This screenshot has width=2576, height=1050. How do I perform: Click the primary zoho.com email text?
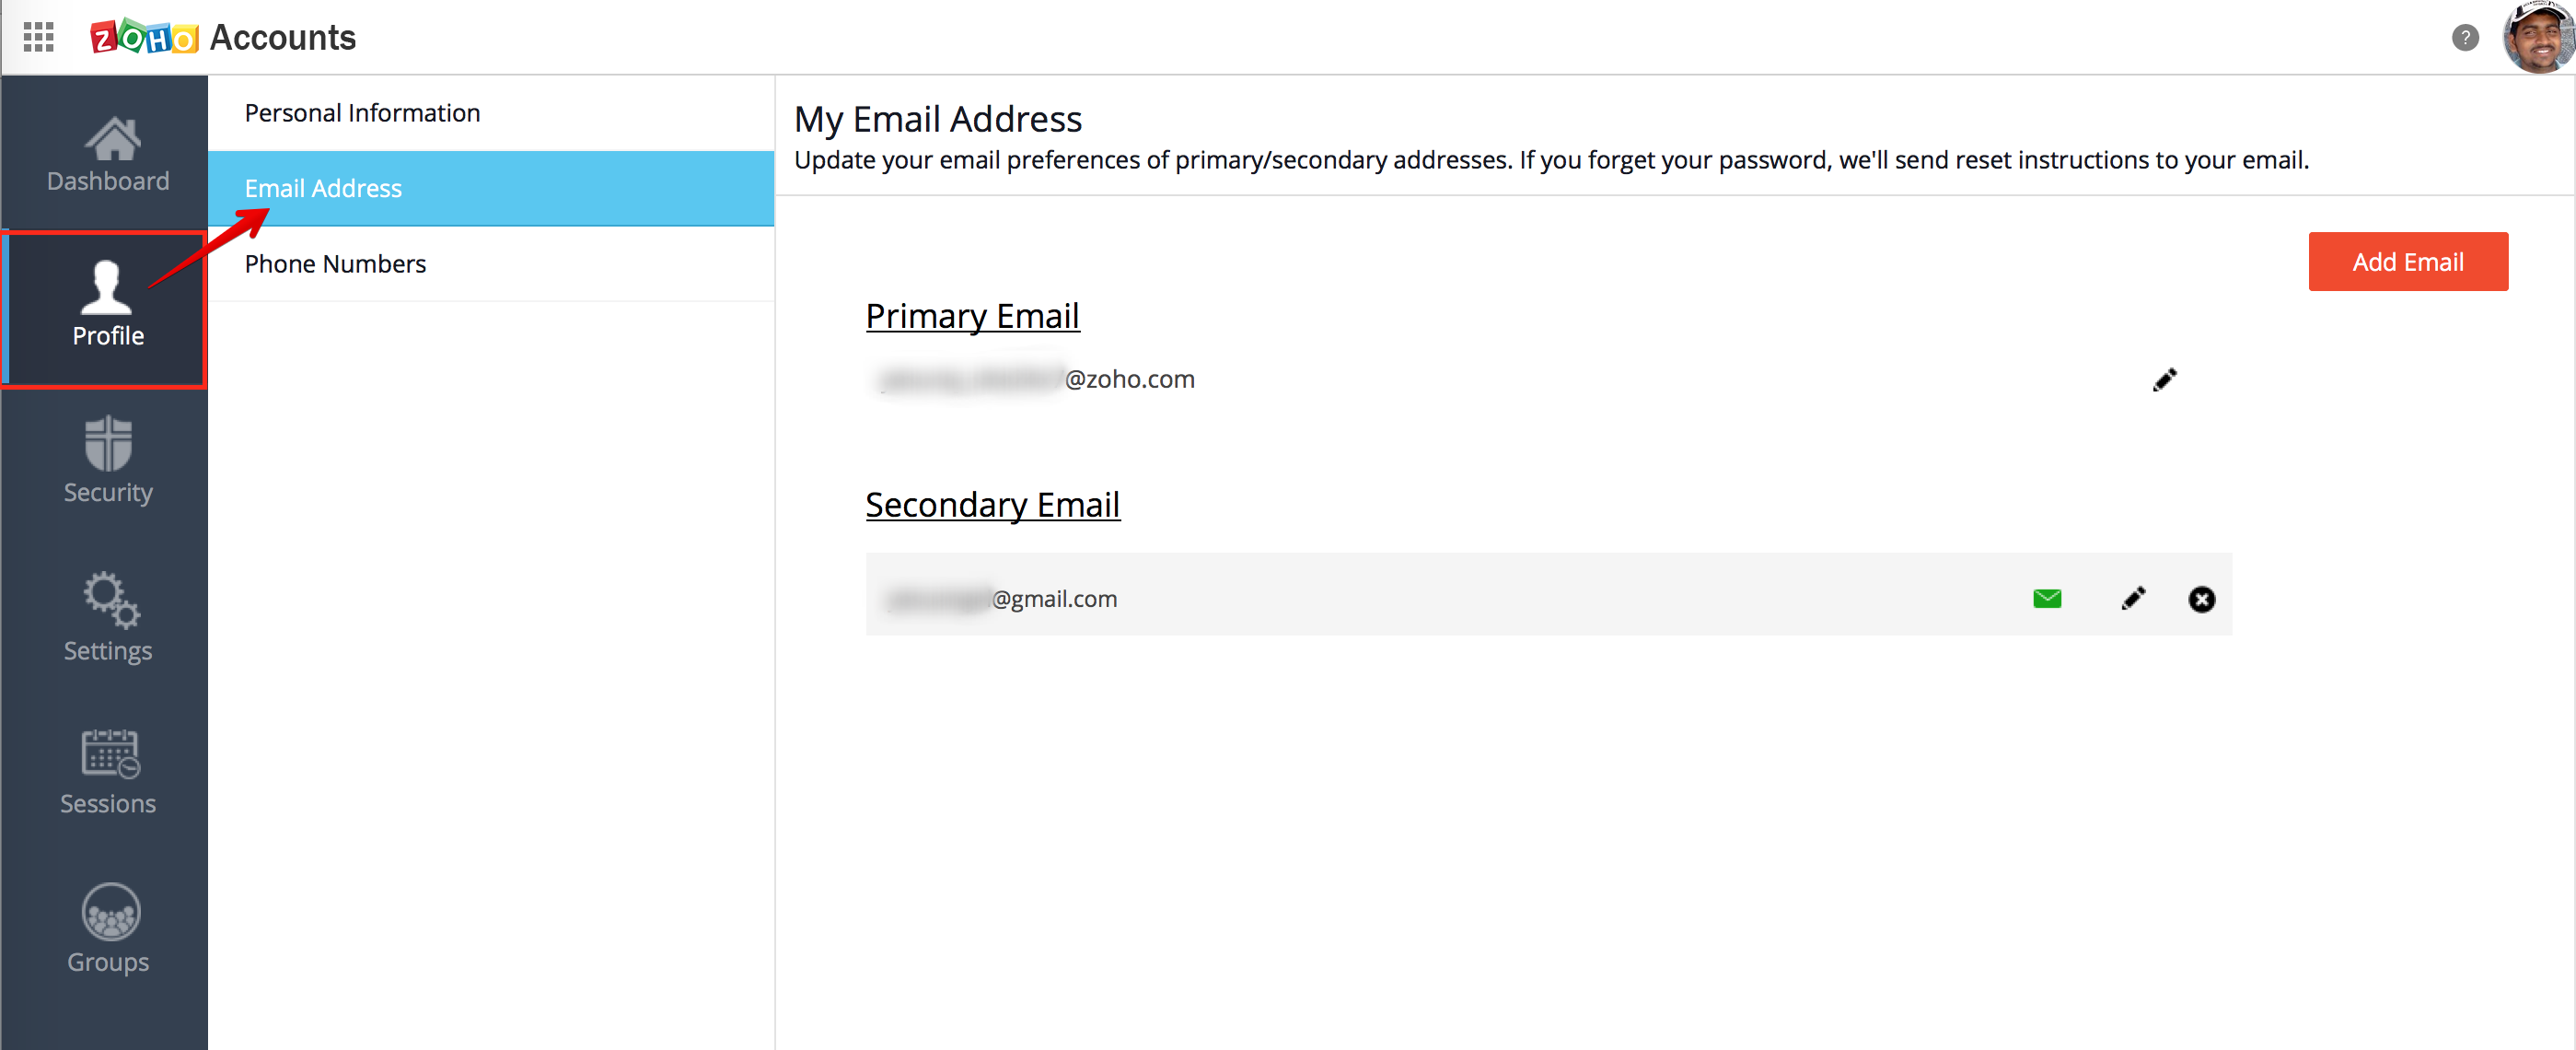click(x=1036, y=380)
